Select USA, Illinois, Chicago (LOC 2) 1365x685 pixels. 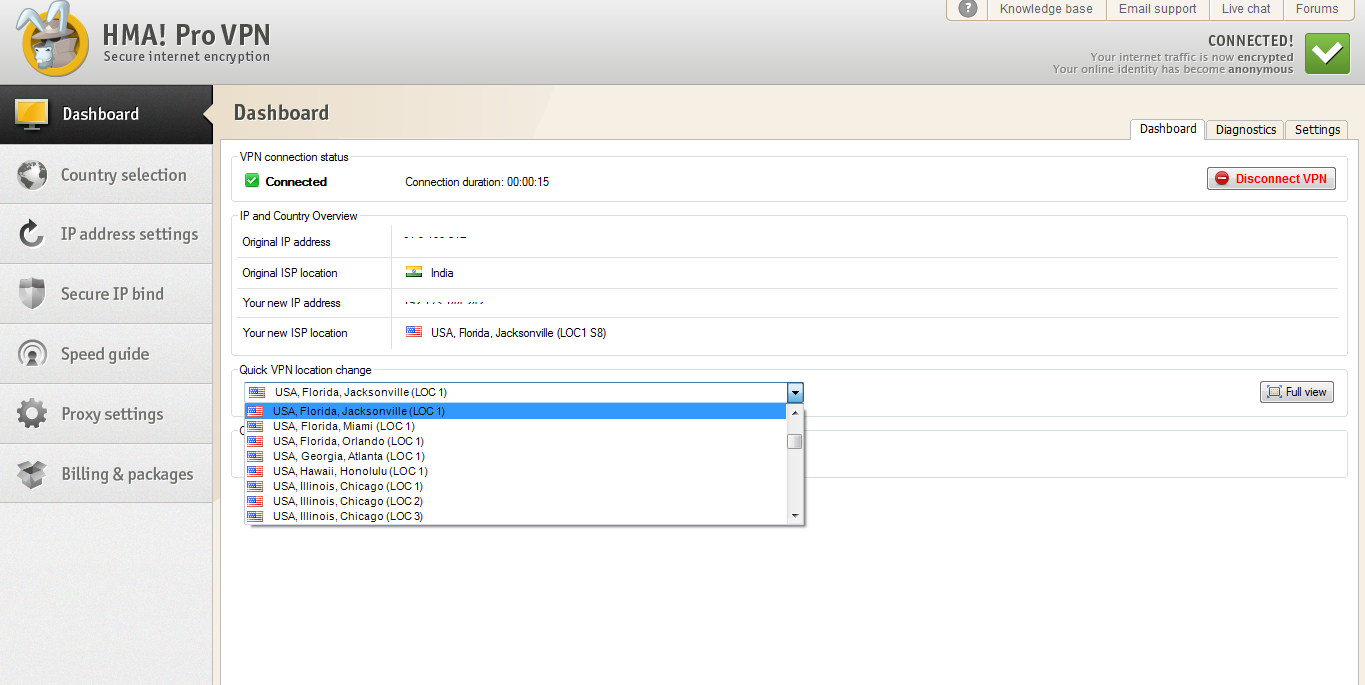click(x=516, y=501)
